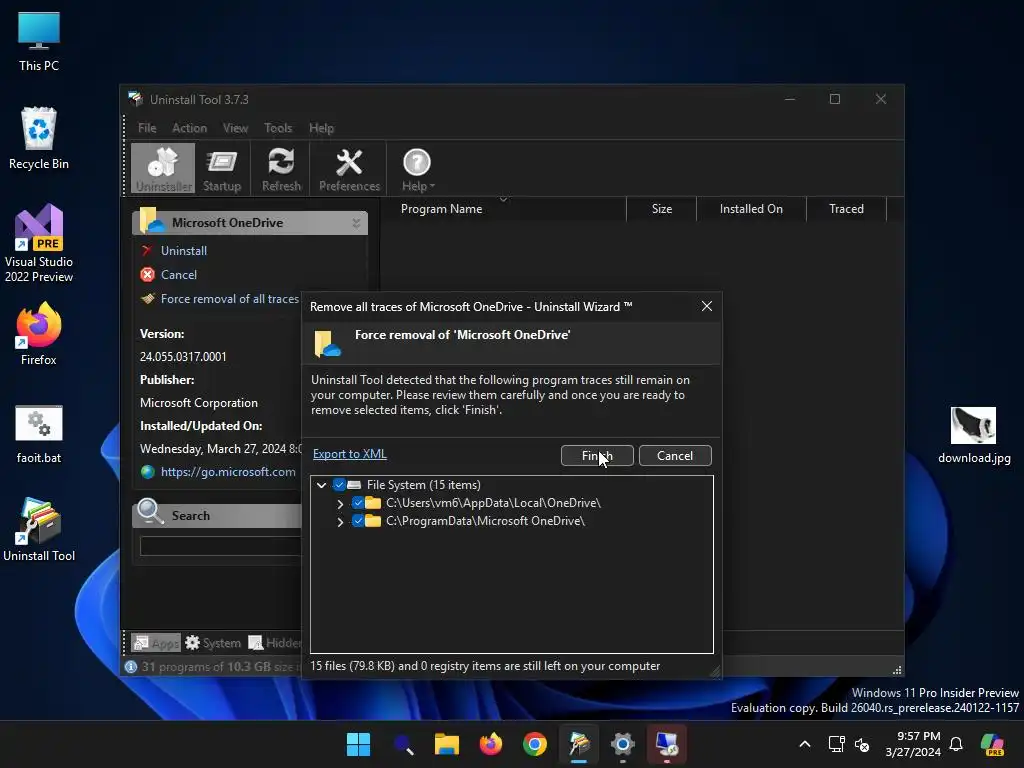Click the status bar info icon
The image size is (1024, 768).
pyautogui.click(x=131, y=667)
